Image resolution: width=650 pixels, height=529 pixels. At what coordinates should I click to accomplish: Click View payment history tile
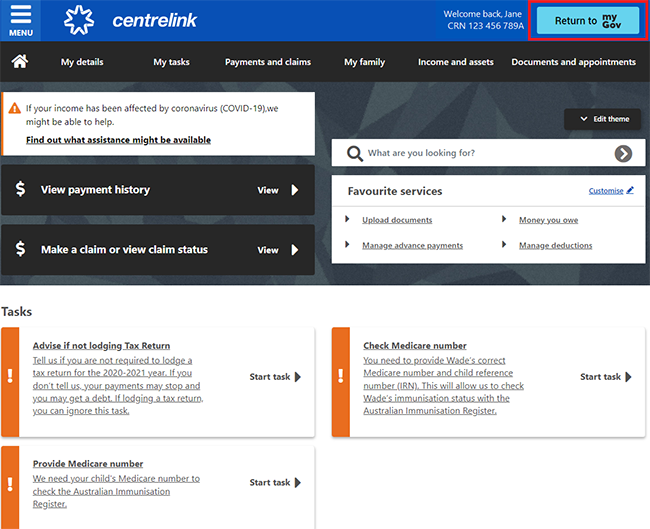point(158,190)
